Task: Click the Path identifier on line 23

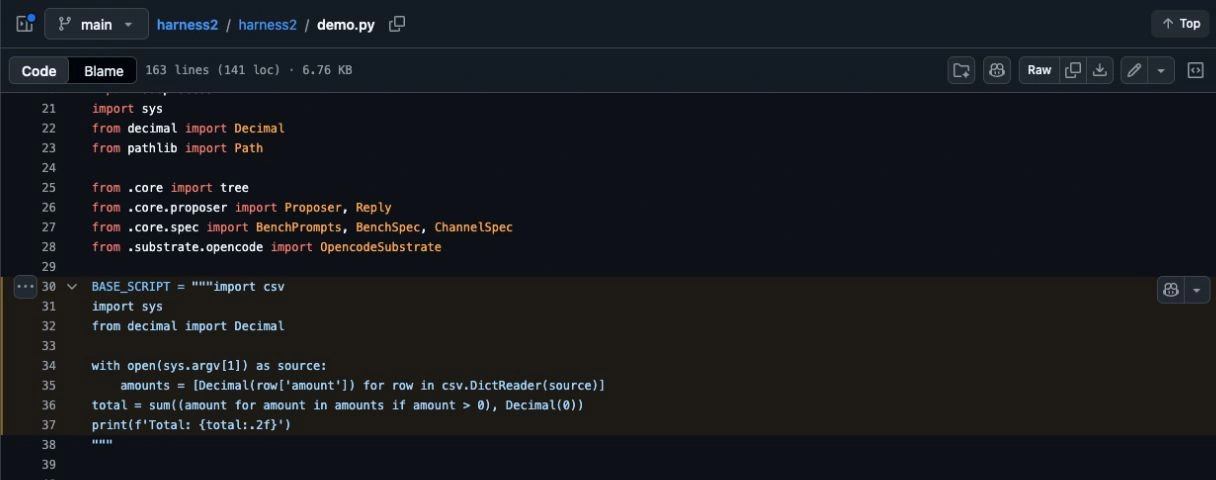Action: click(x=249, y=148)
